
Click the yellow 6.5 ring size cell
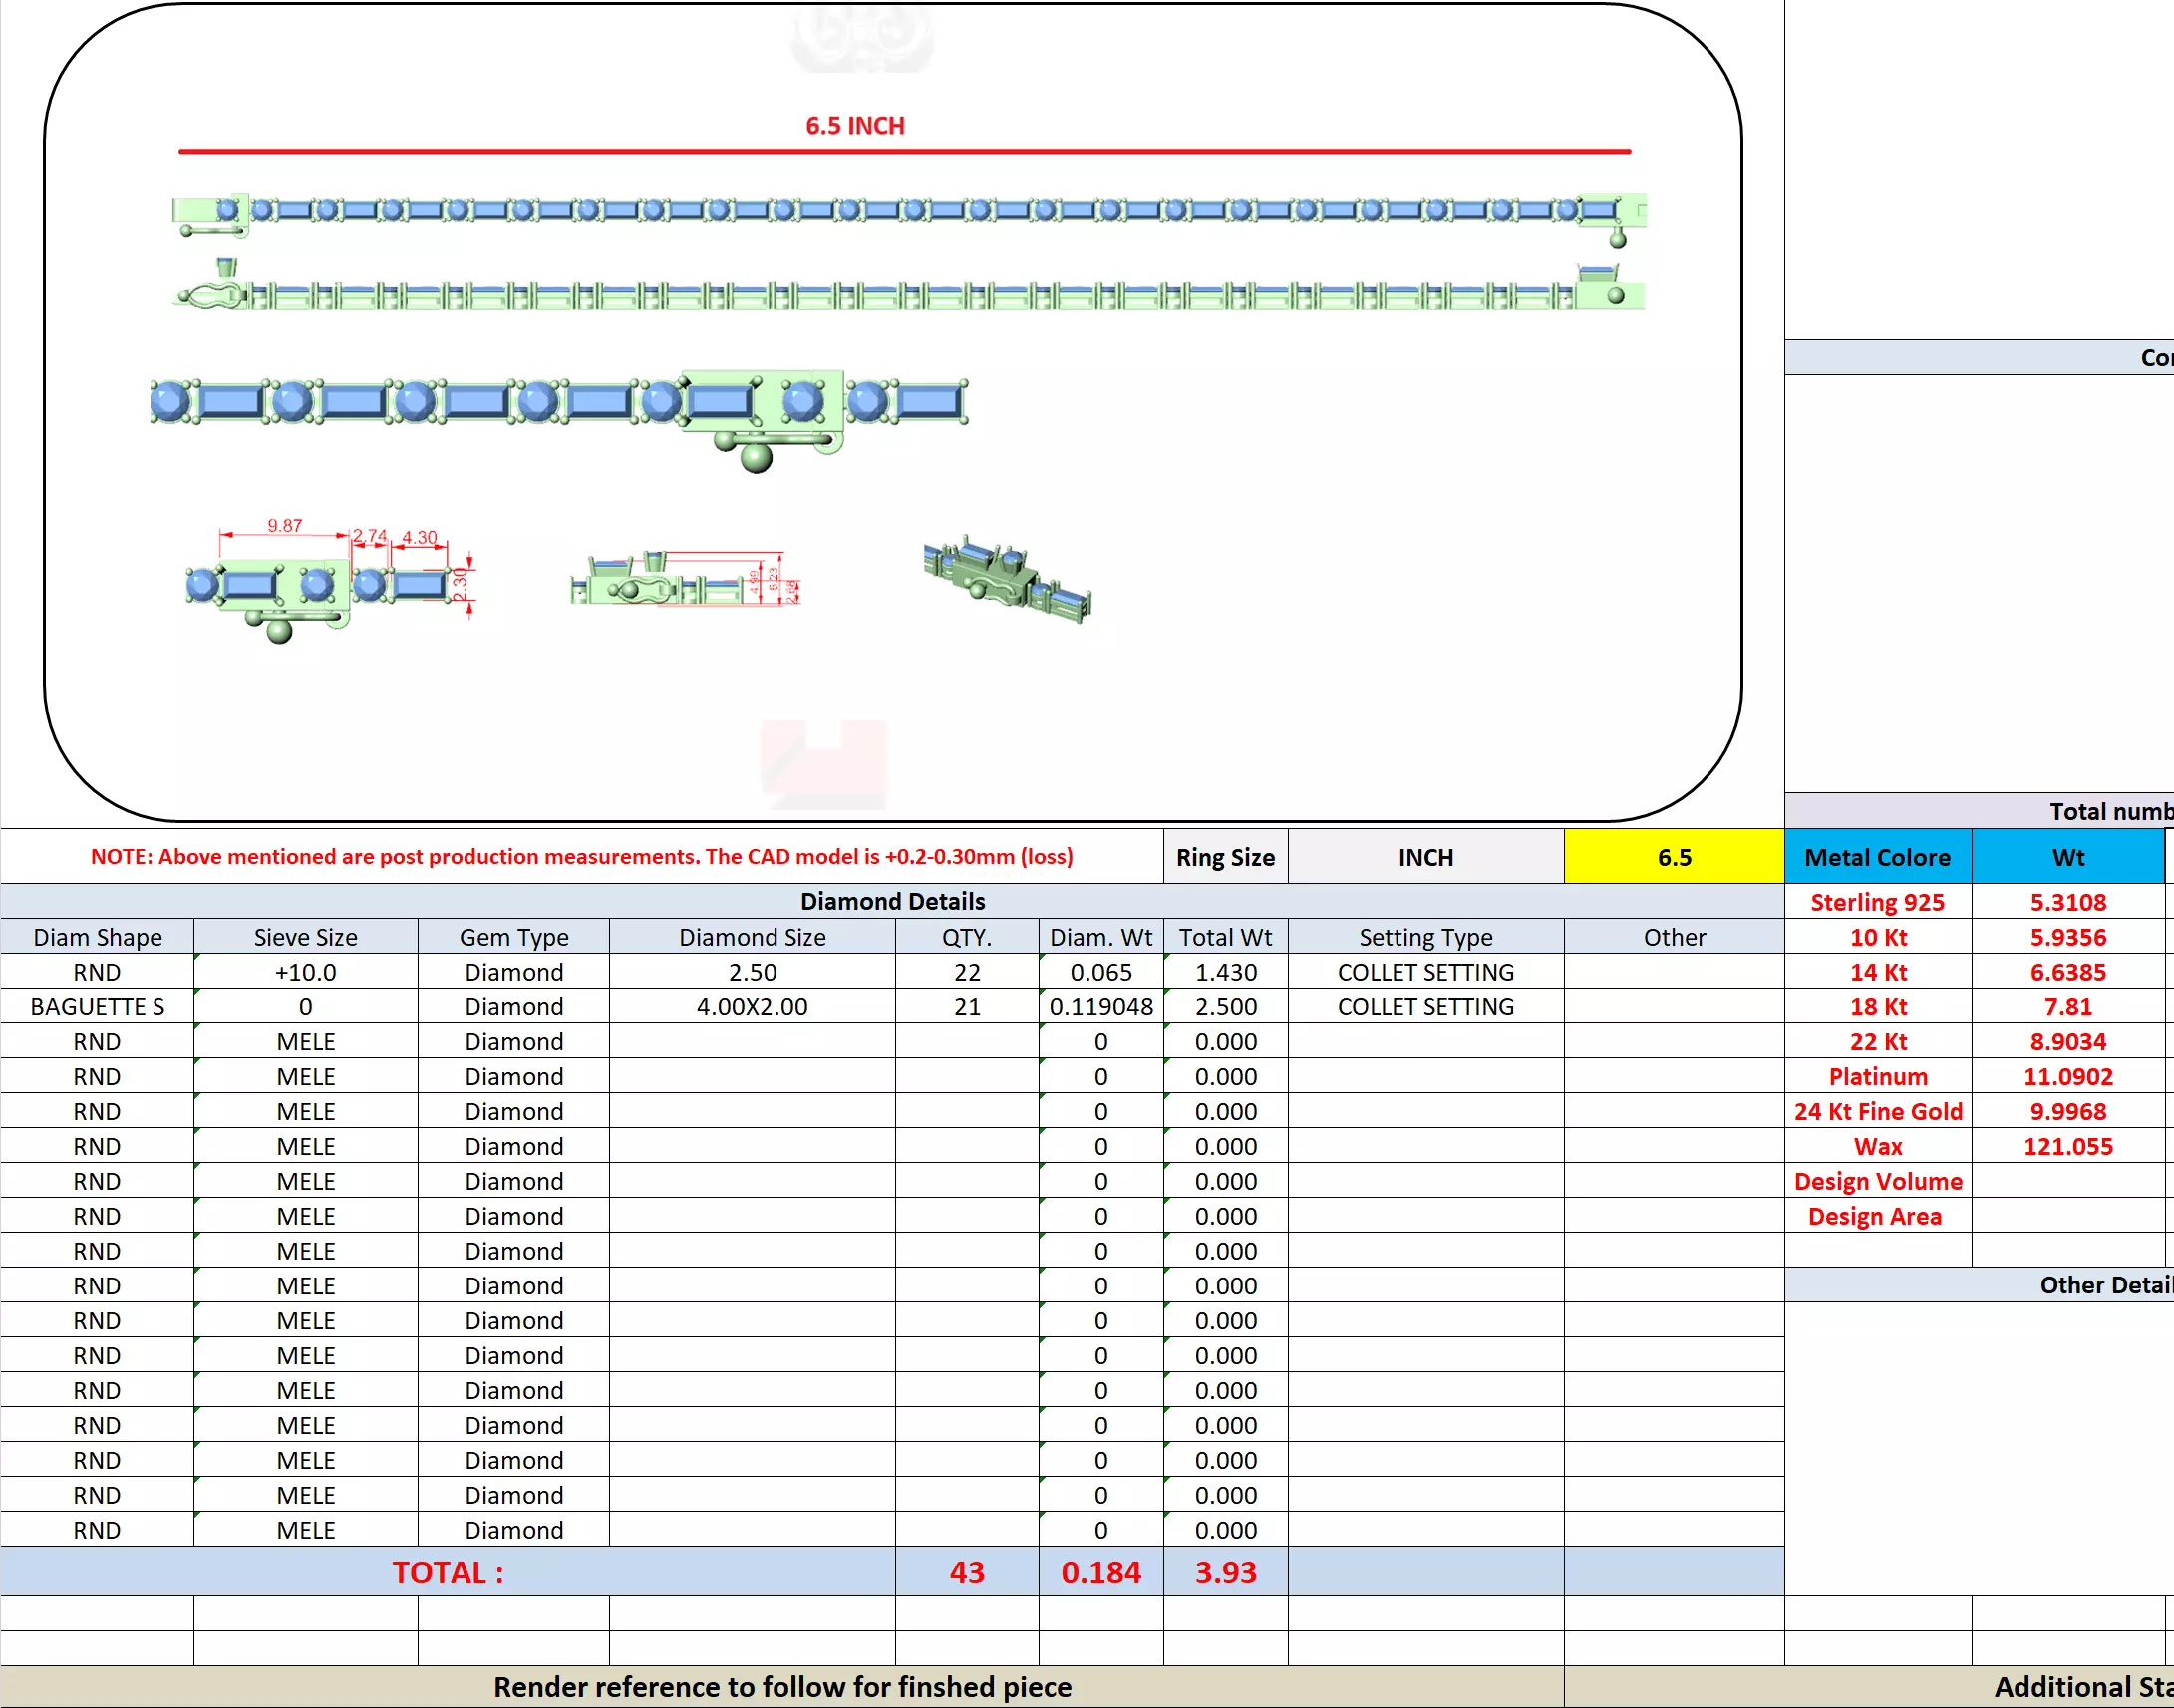point(1673,857)
